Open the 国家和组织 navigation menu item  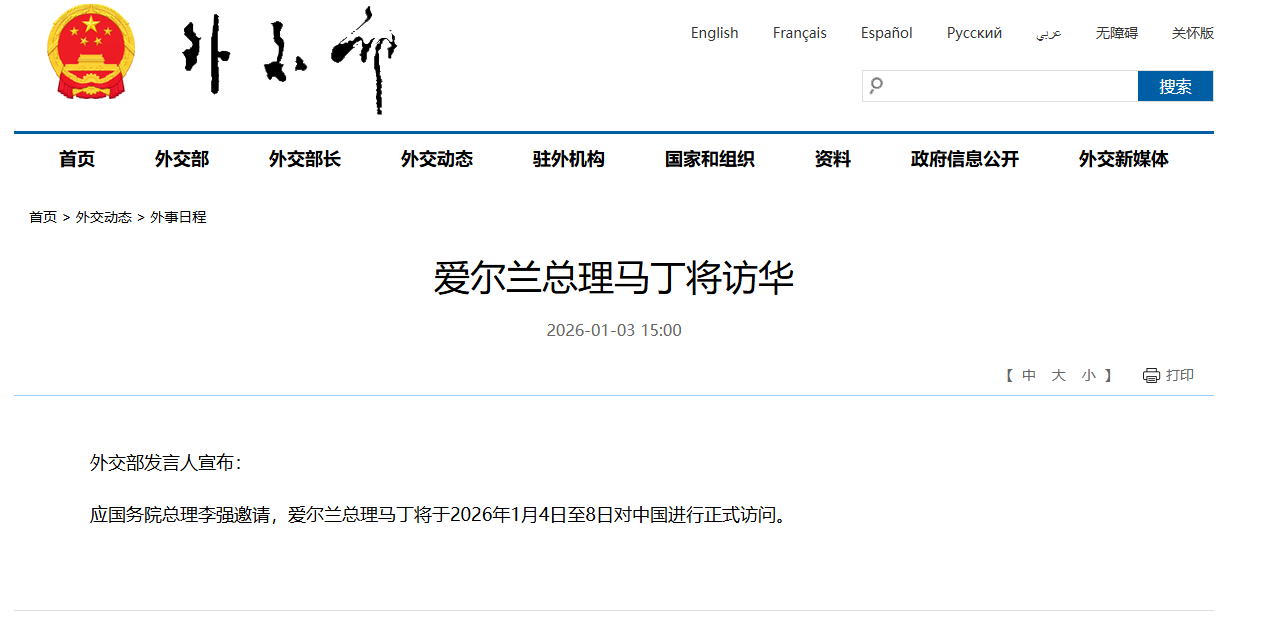pyautogui.click(x=709, y=158)
